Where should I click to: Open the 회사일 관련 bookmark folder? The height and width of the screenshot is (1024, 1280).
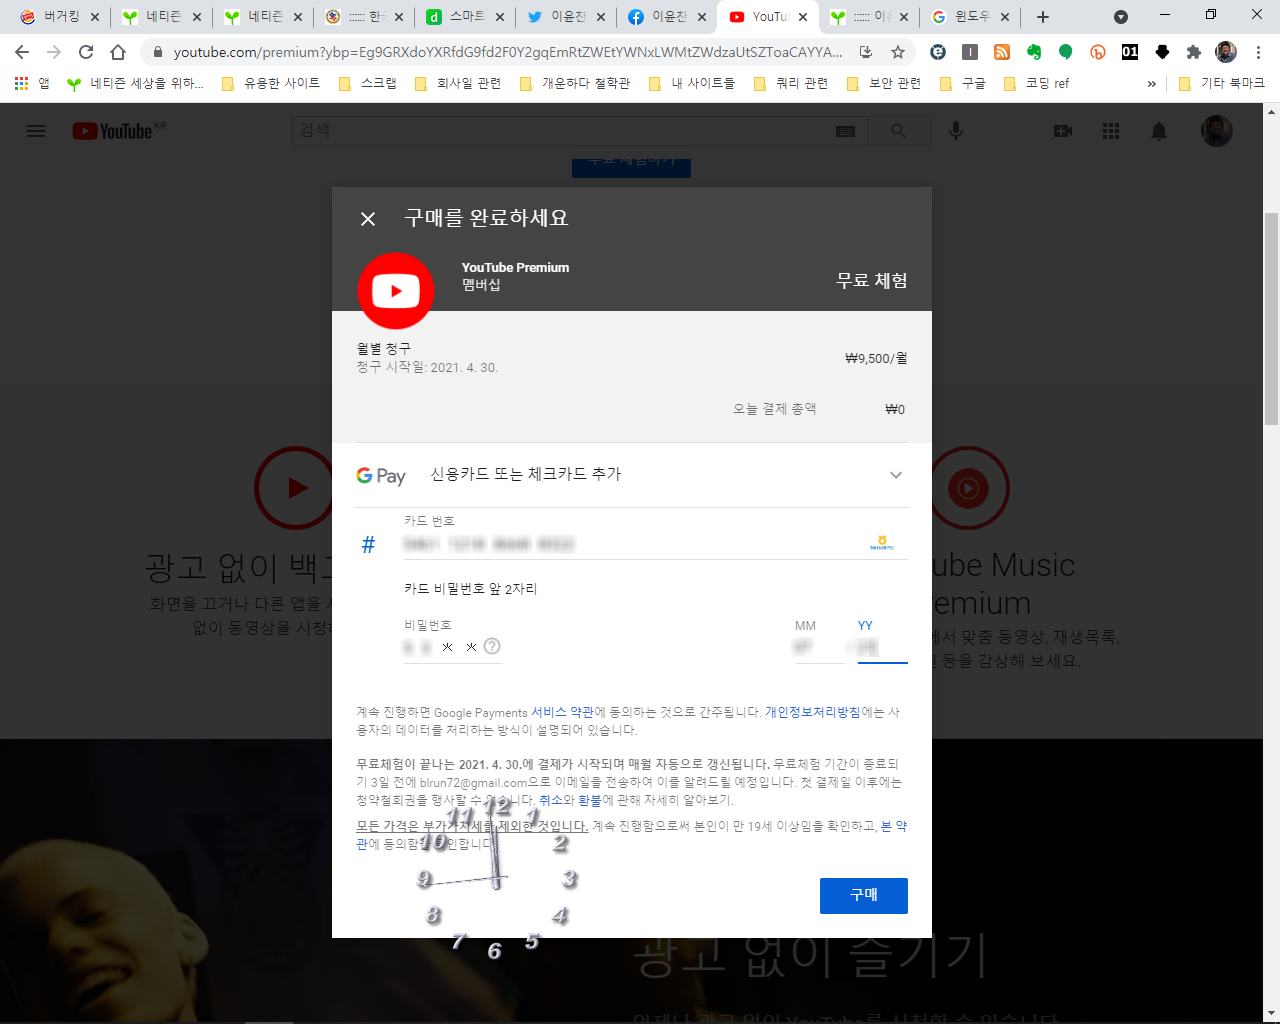click(x=458, y=83)
